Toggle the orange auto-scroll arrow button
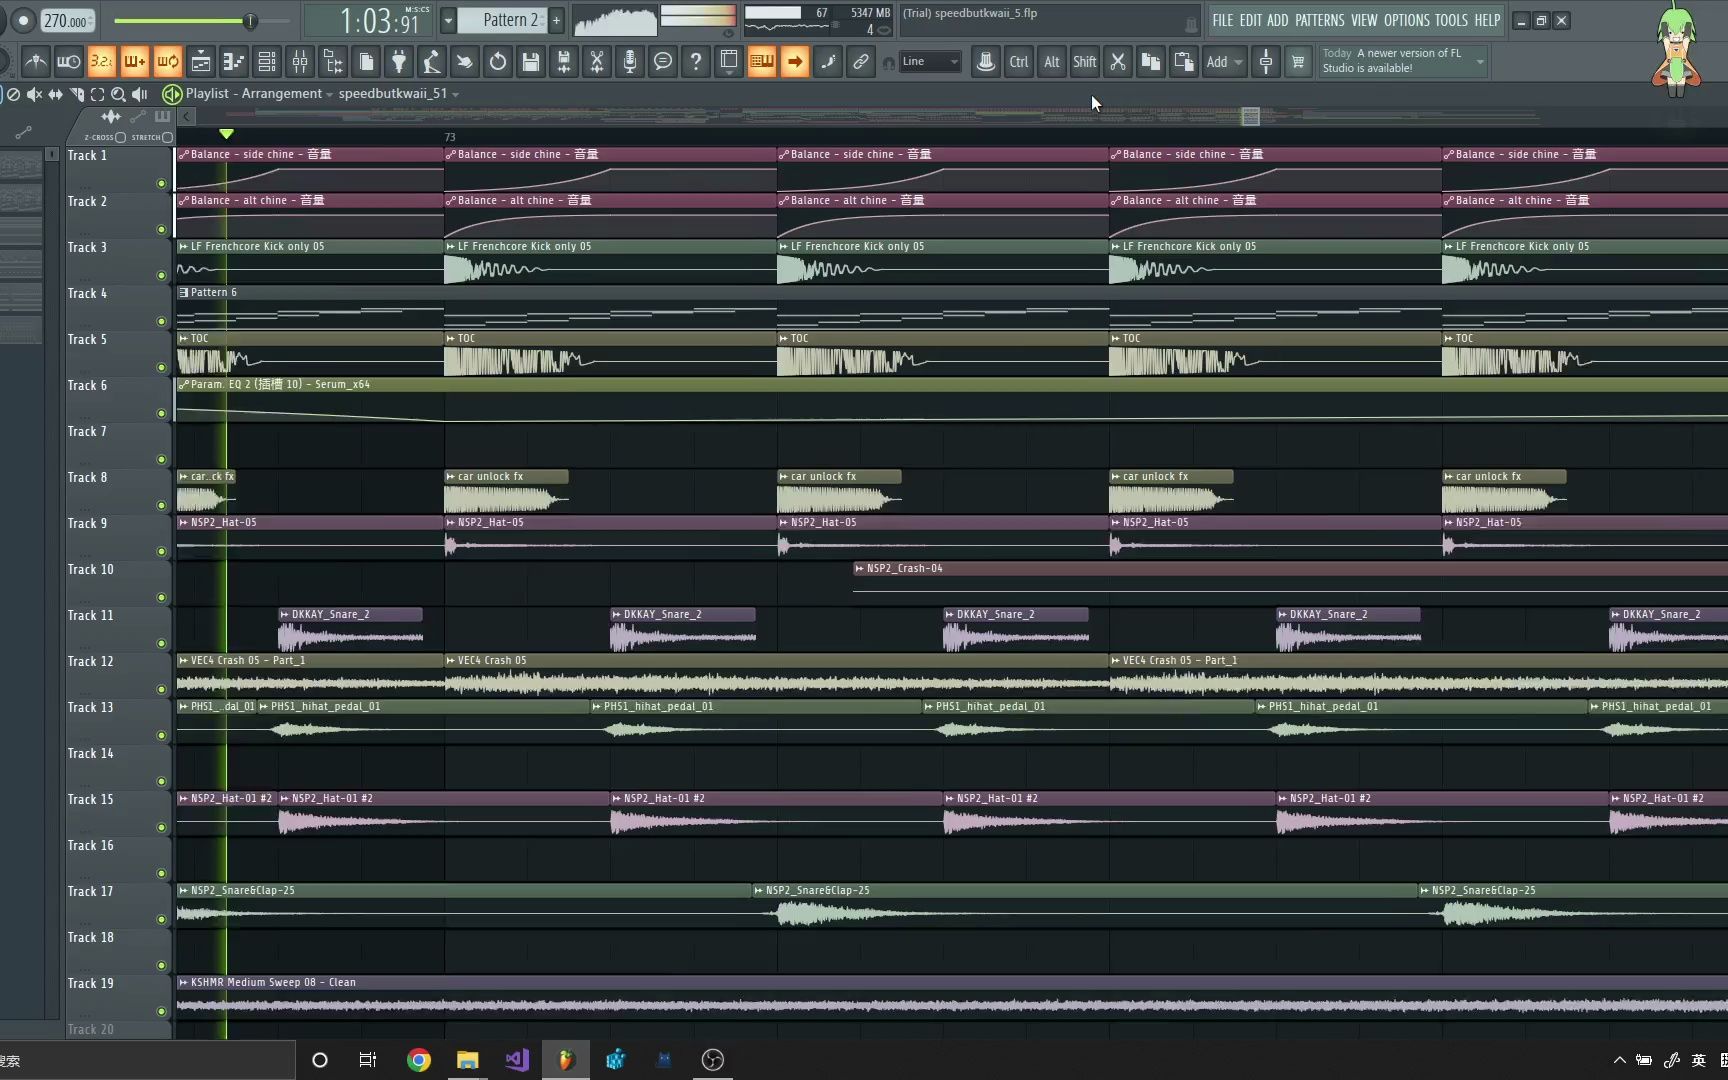Screen dimensions: 1728x1080 tap(795, 62)
